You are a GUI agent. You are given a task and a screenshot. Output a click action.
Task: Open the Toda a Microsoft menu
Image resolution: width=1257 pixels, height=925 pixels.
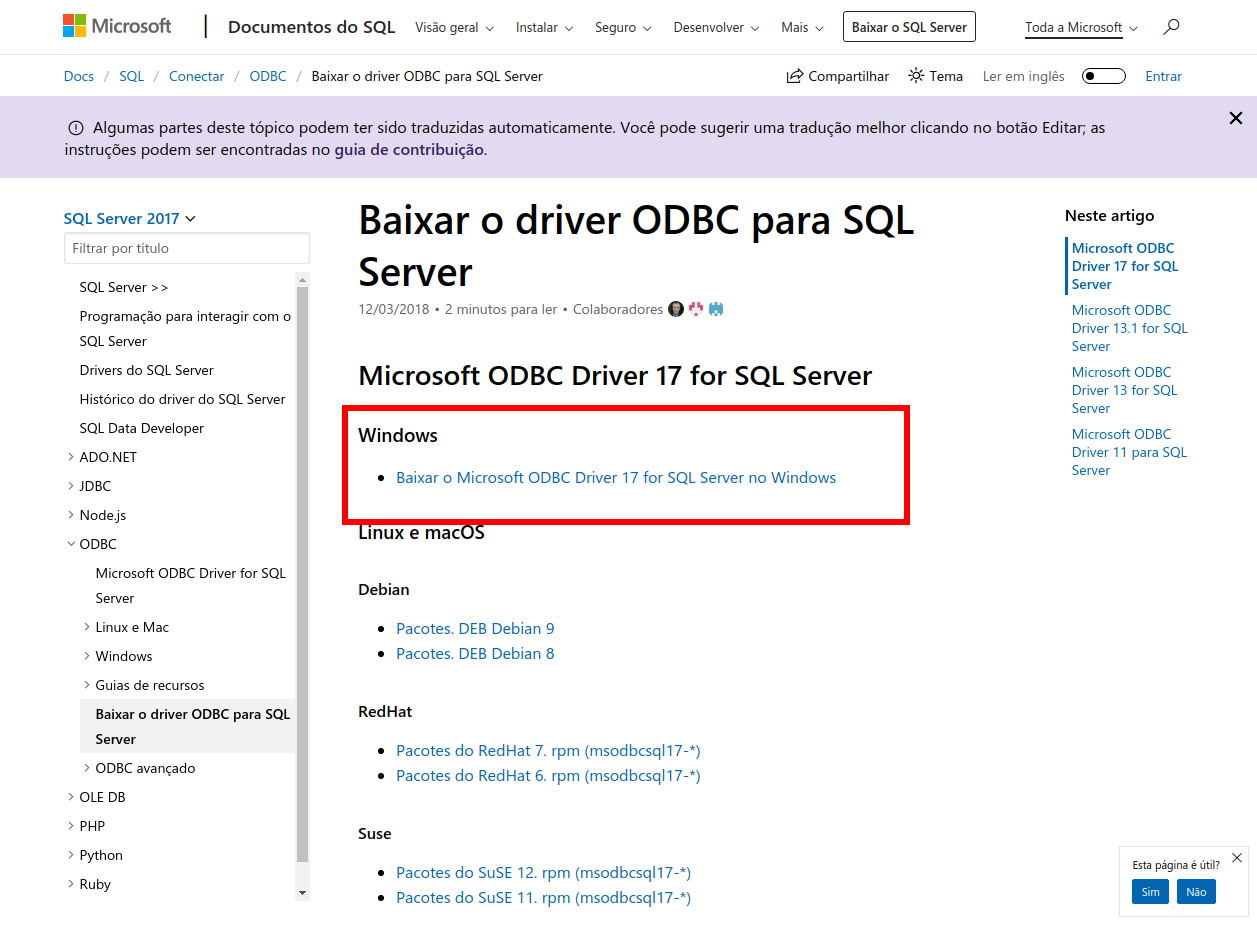(x=1081, y=27)
